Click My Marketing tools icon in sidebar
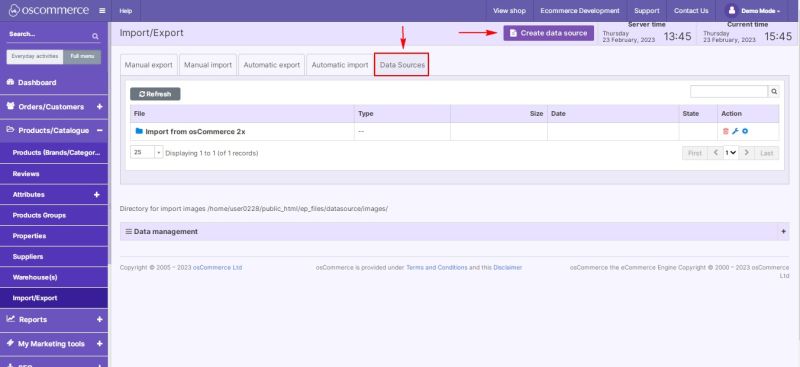Image resolution: width=800 pixels, height=367 pixels. click(10, 344)
